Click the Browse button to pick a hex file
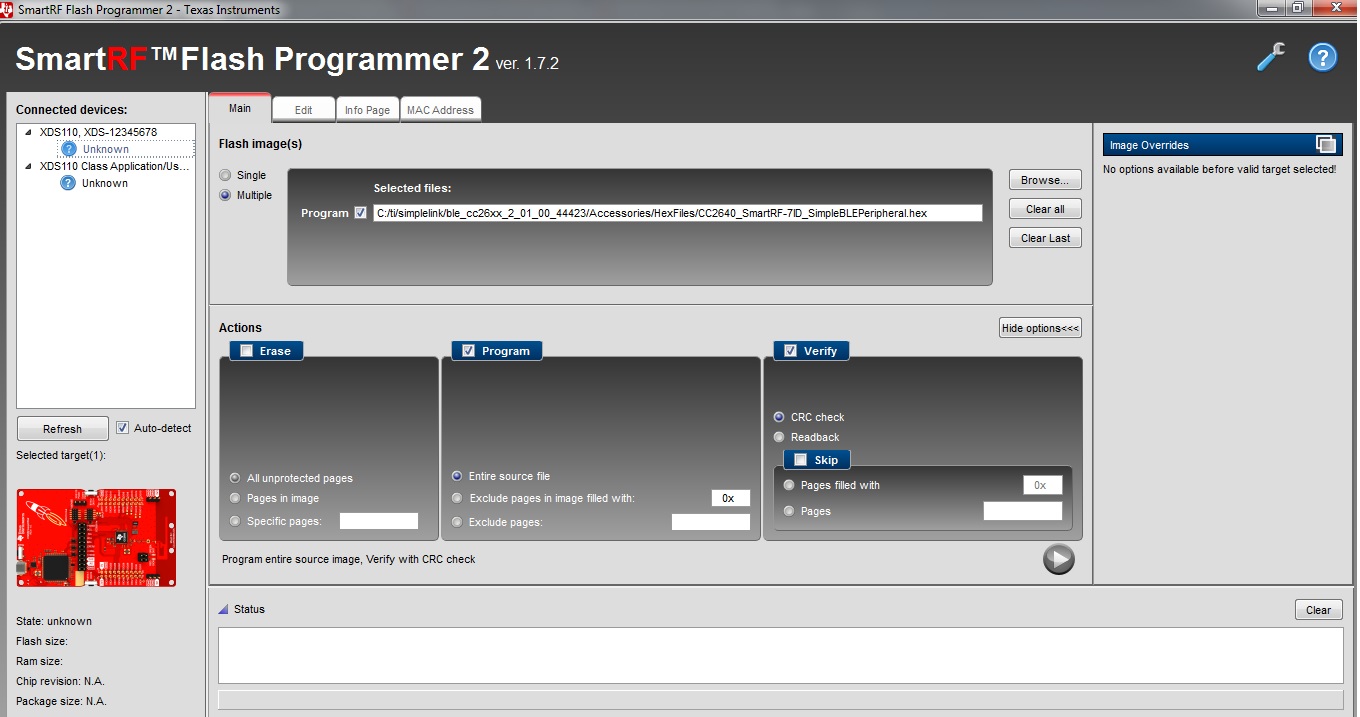 (1044, 179)
